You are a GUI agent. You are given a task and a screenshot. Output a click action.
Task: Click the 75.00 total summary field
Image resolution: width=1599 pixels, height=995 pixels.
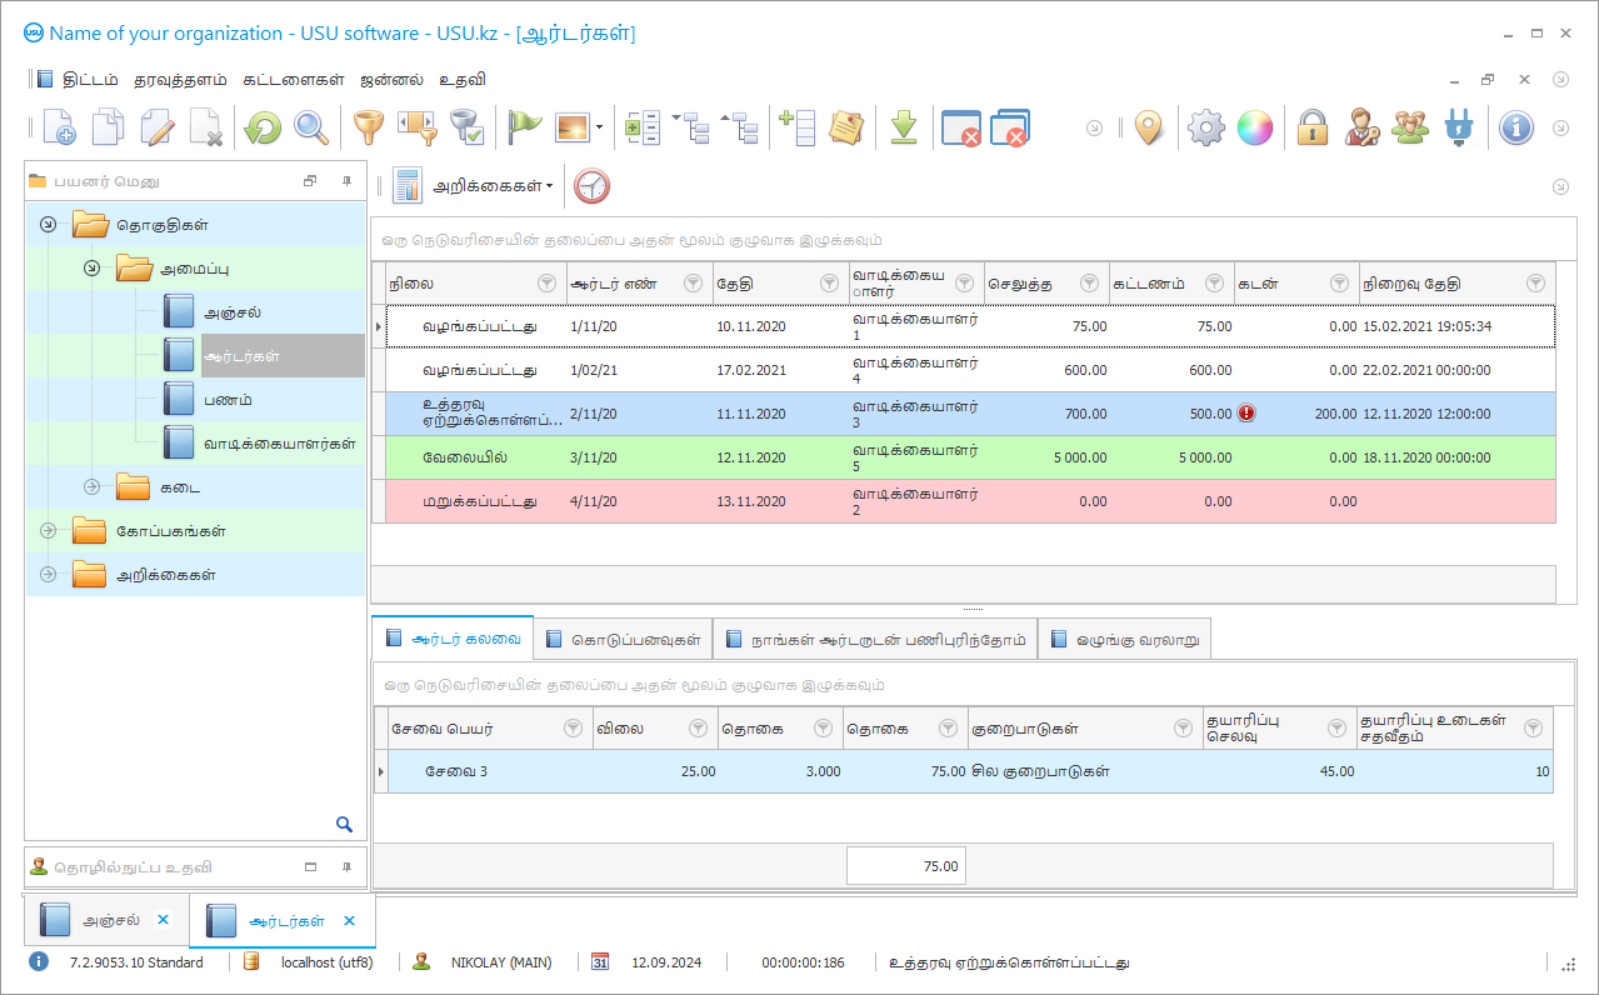[906, 866]
